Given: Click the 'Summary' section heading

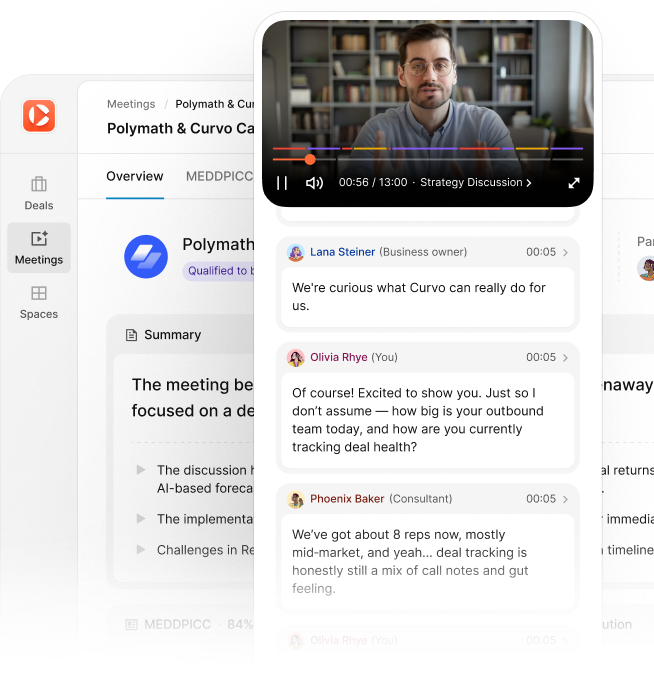Looking at the screenshot, I should (x=172, y=335).
